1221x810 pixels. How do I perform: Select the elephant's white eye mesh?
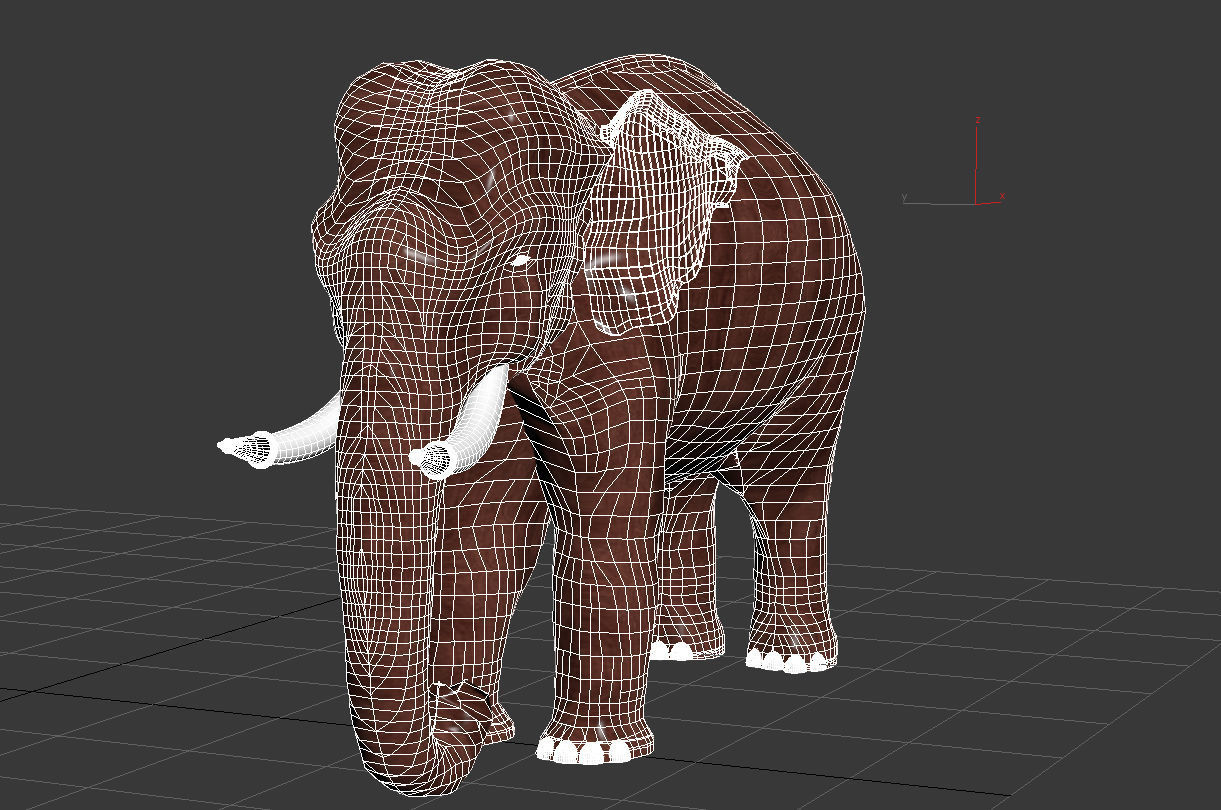[x=520, y=261]
